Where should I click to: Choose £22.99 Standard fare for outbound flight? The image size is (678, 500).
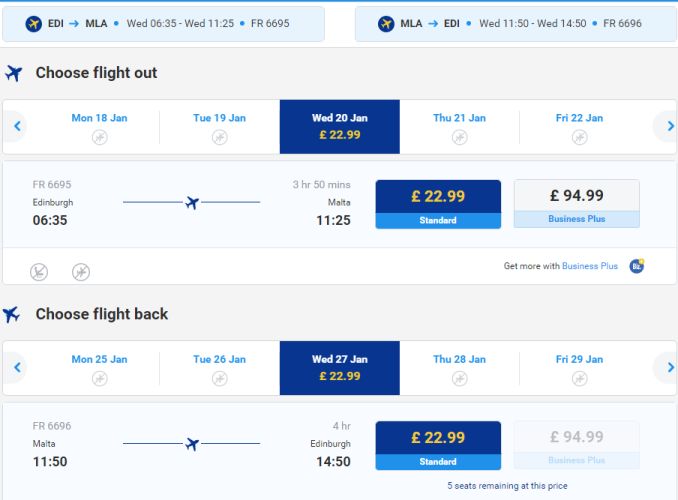[438, 204]
